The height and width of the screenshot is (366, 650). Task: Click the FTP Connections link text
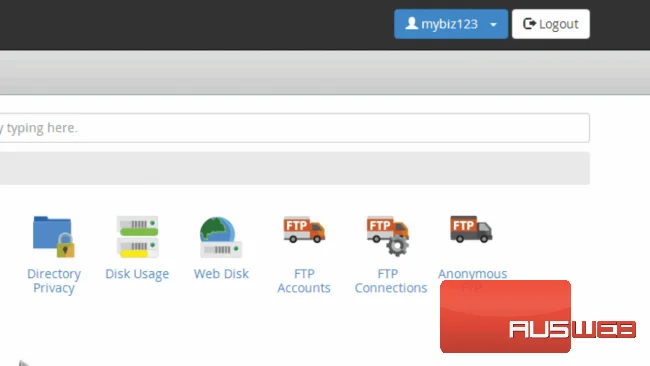[x=390, y=281]
